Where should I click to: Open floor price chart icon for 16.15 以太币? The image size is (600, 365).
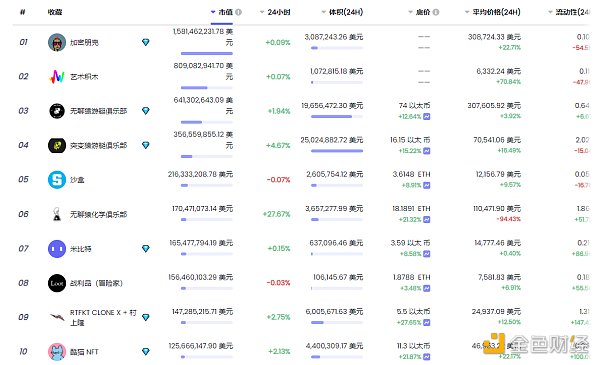427,151
